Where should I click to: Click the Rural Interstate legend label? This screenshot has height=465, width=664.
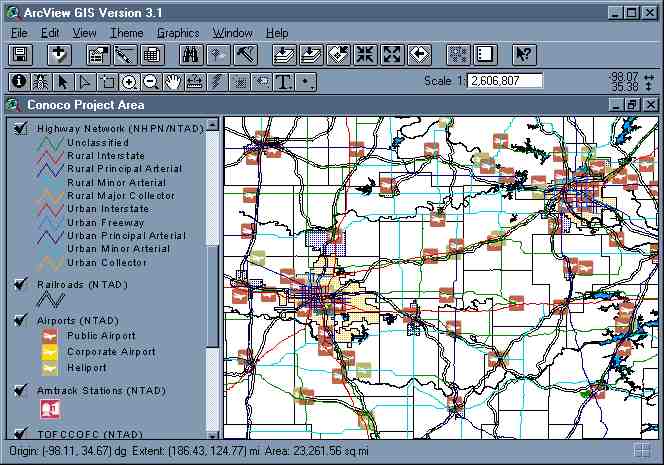coord(106,155)
